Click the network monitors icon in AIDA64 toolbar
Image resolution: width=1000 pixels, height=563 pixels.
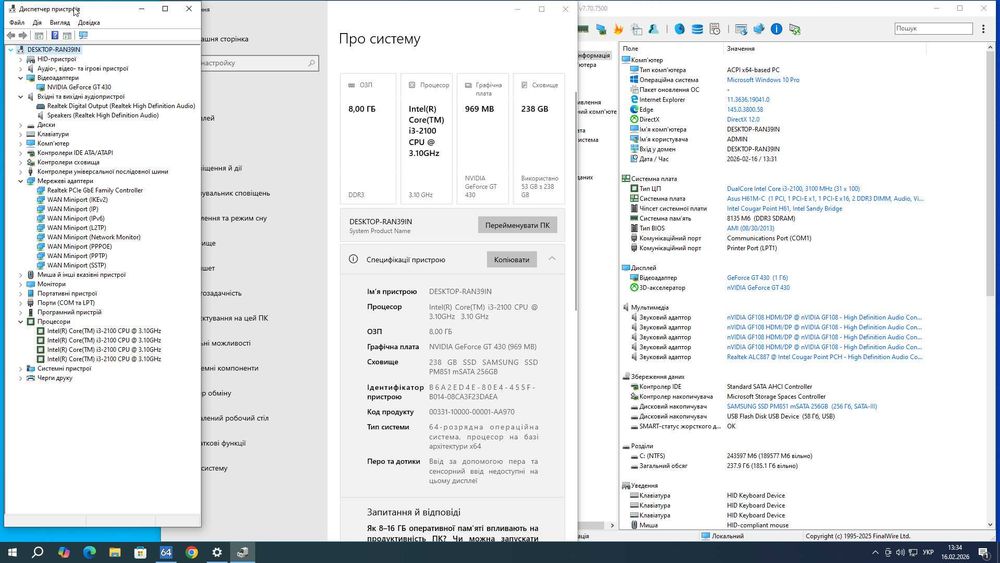pyautogui.click(x=601, y=29)
